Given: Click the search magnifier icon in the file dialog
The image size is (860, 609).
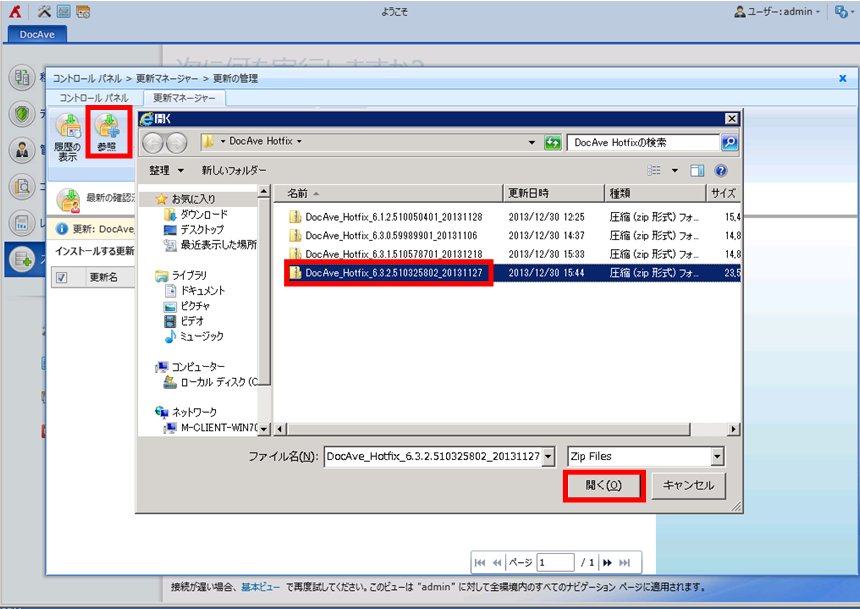Looking at the screenshot, I should point(729,143).
